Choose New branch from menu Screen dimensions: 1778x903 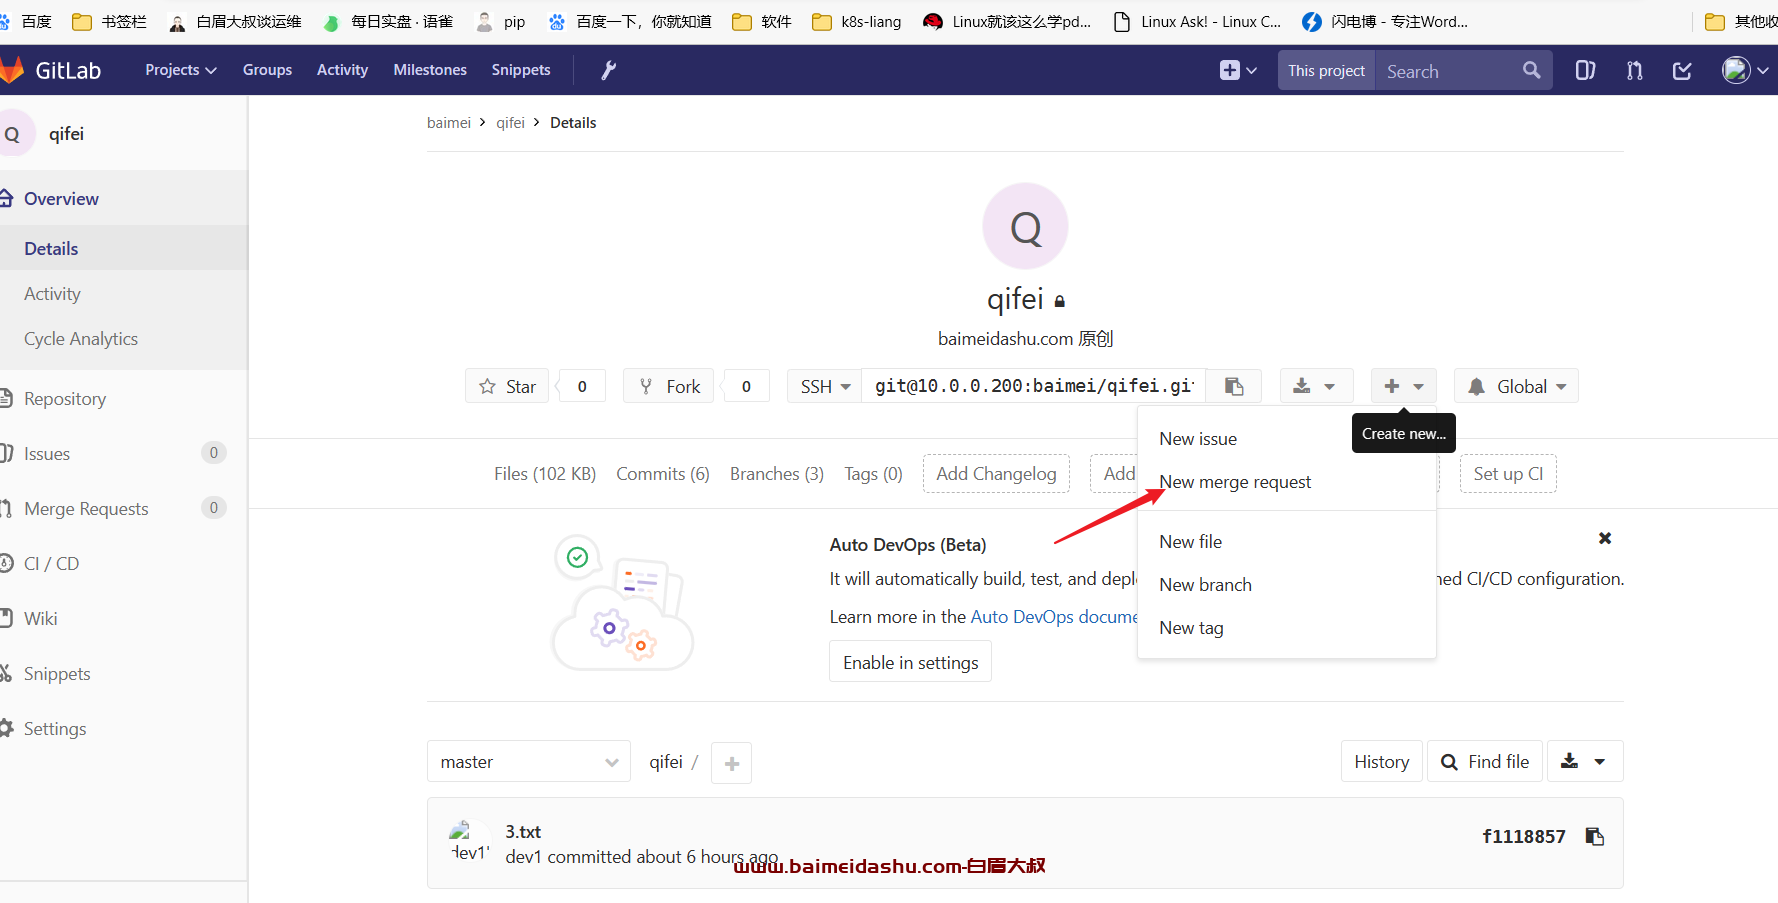1205,585
